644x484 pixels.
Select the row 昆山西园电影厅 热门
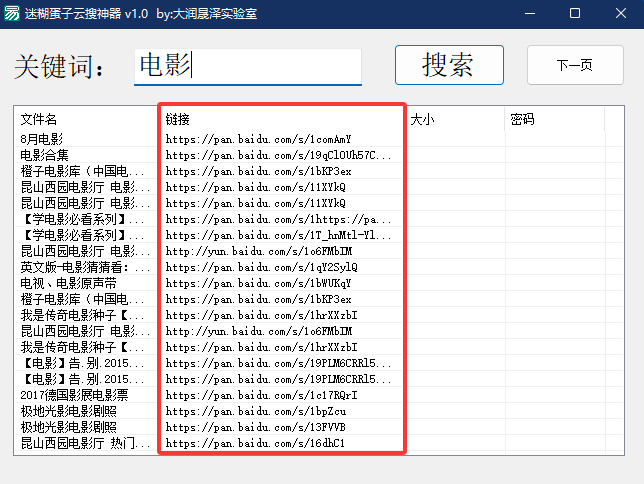click(x=318, y=443)
